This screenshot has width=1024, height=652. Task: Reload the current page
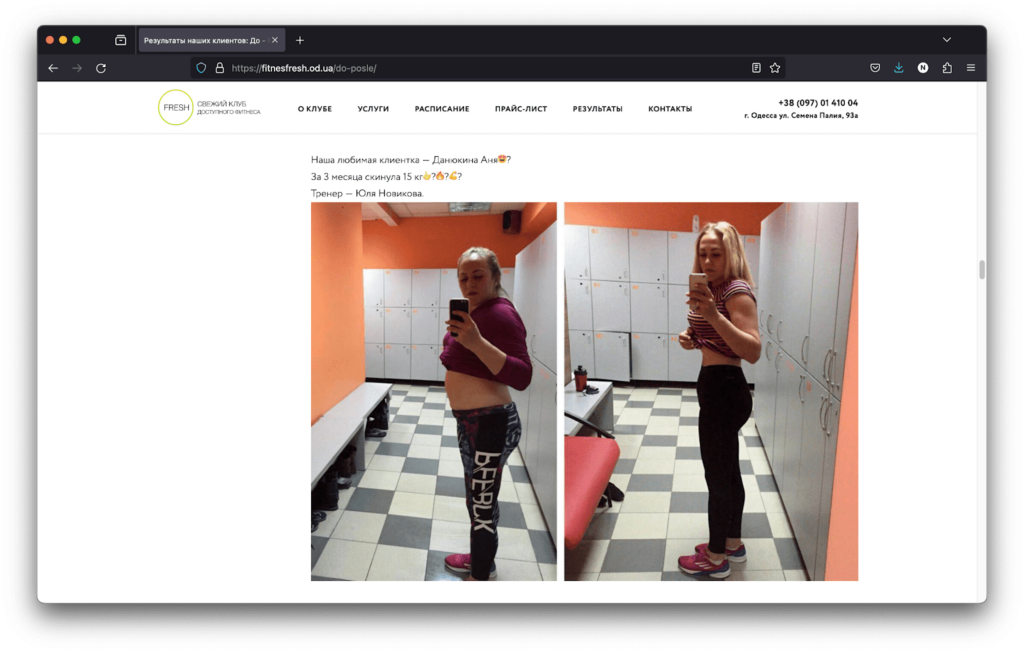coord(101,68)
